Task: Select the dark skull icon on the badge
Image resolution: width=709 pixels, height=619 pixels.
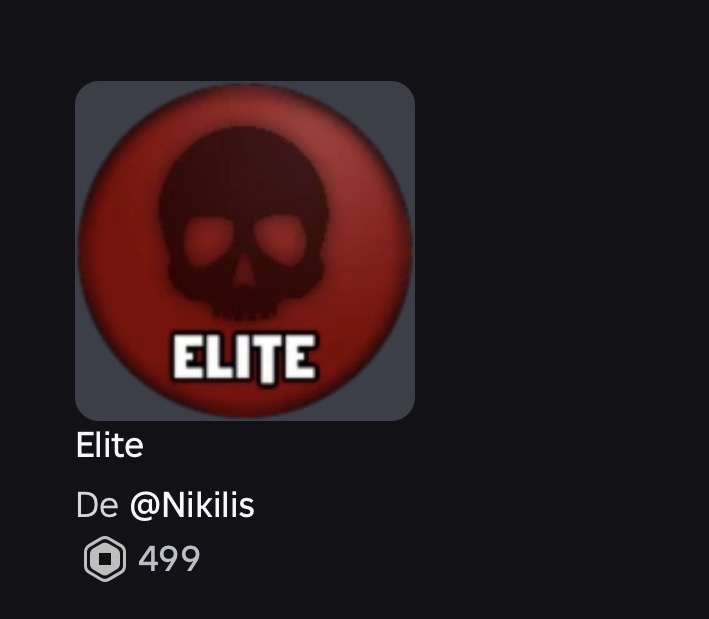Action: click(243, 224)
